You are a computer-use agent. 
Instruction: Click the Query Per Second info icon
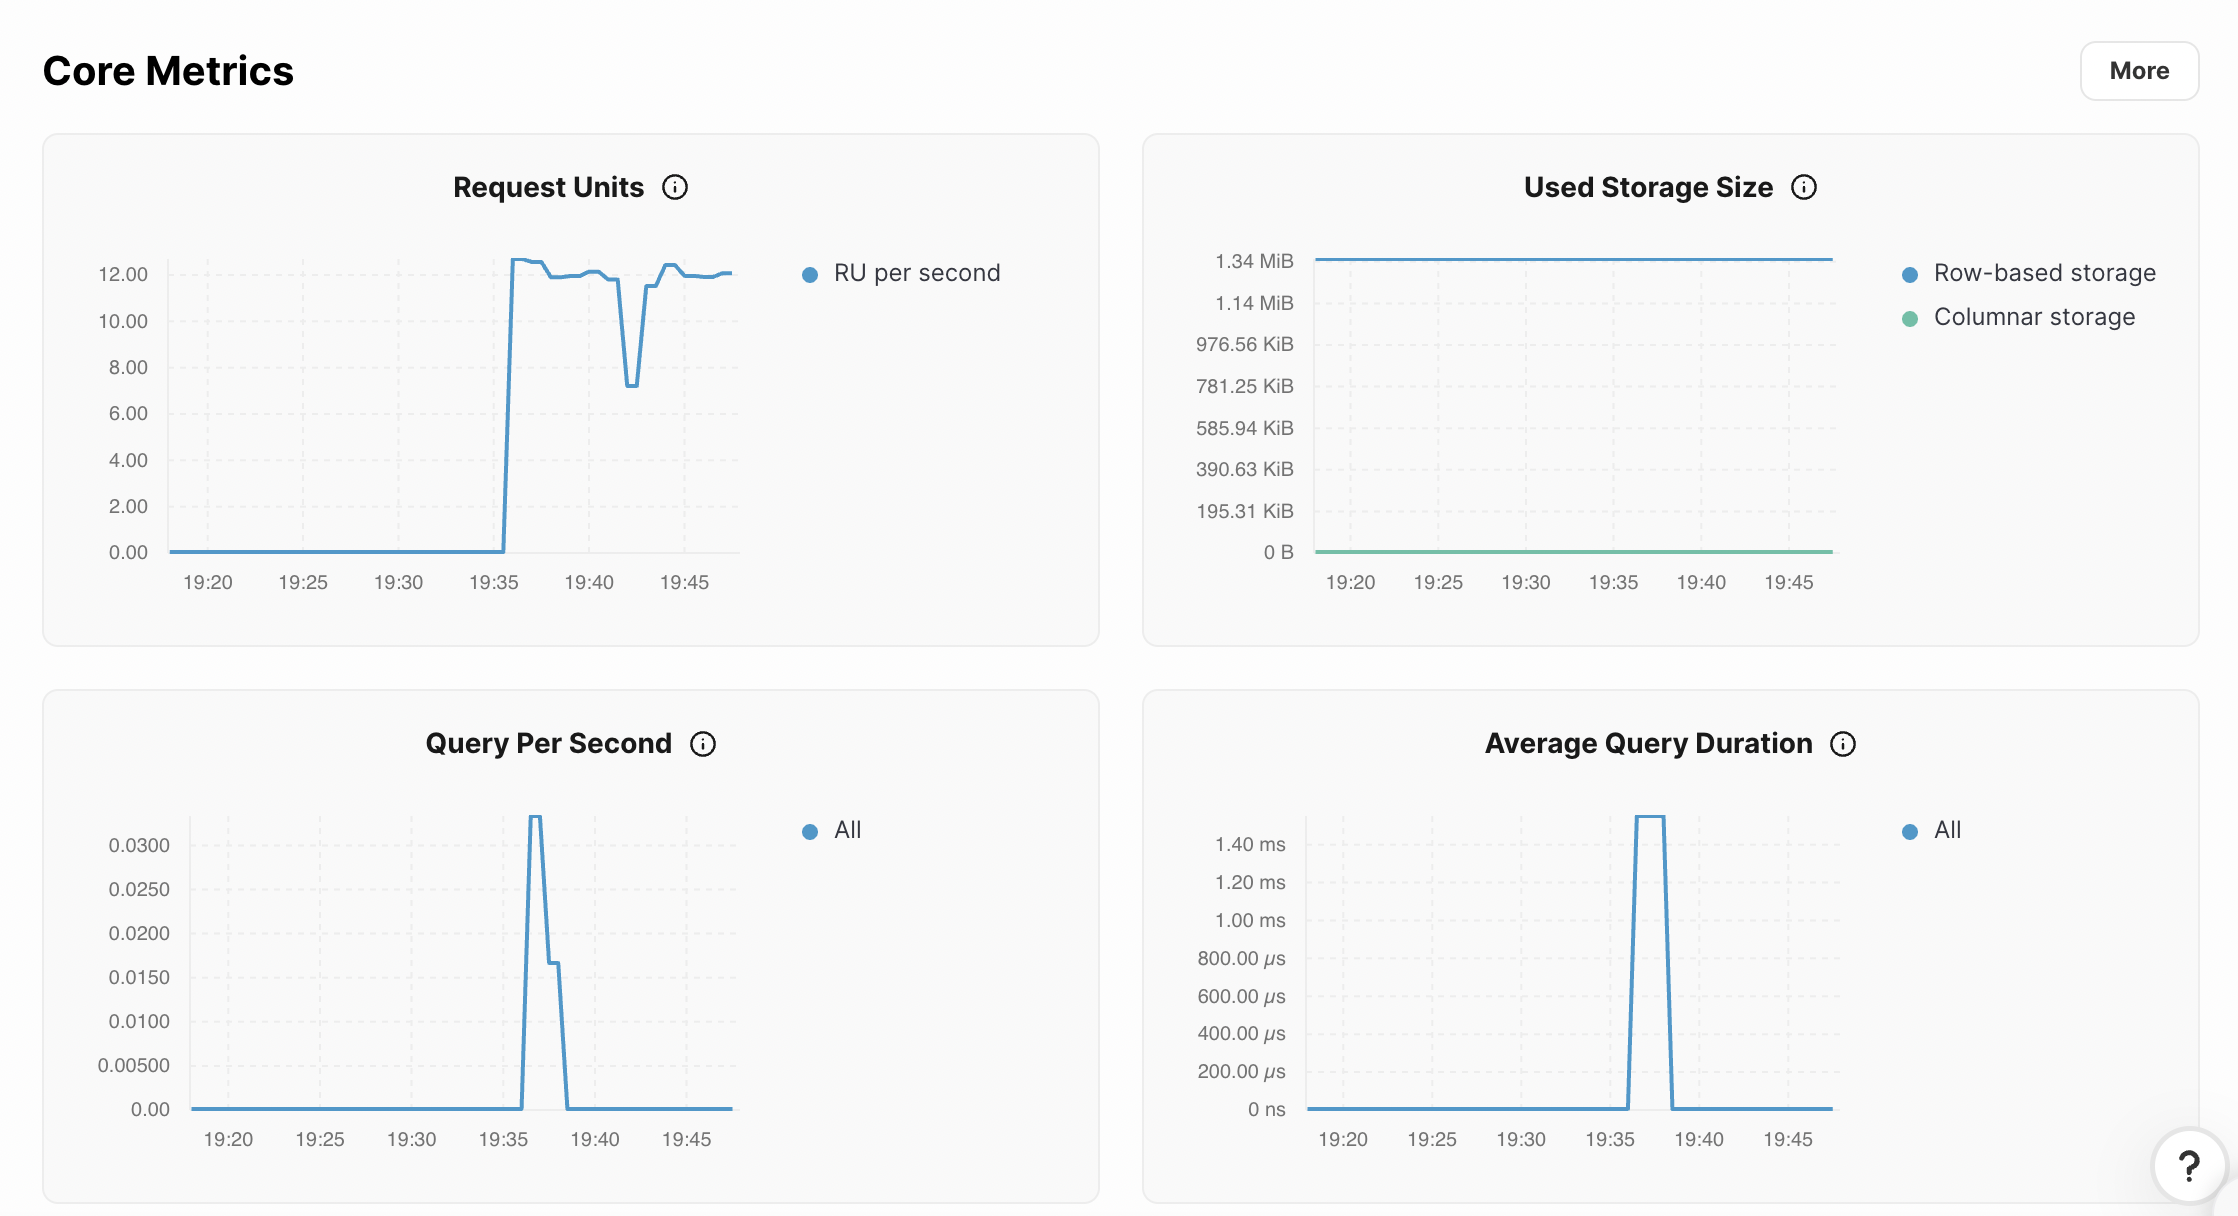[x=703, y=744]
